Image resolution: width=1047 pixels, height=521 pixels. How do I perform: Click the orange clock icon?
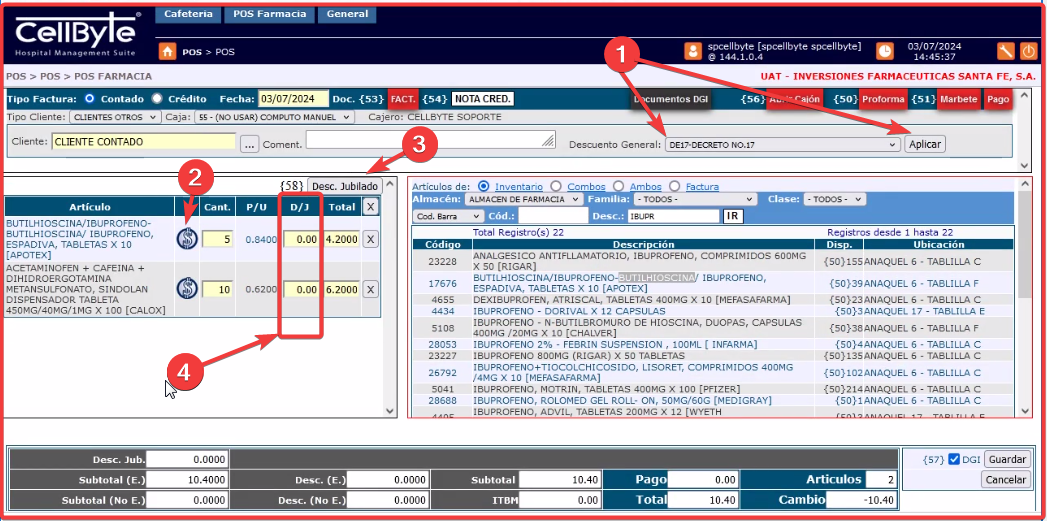(885, 51)
